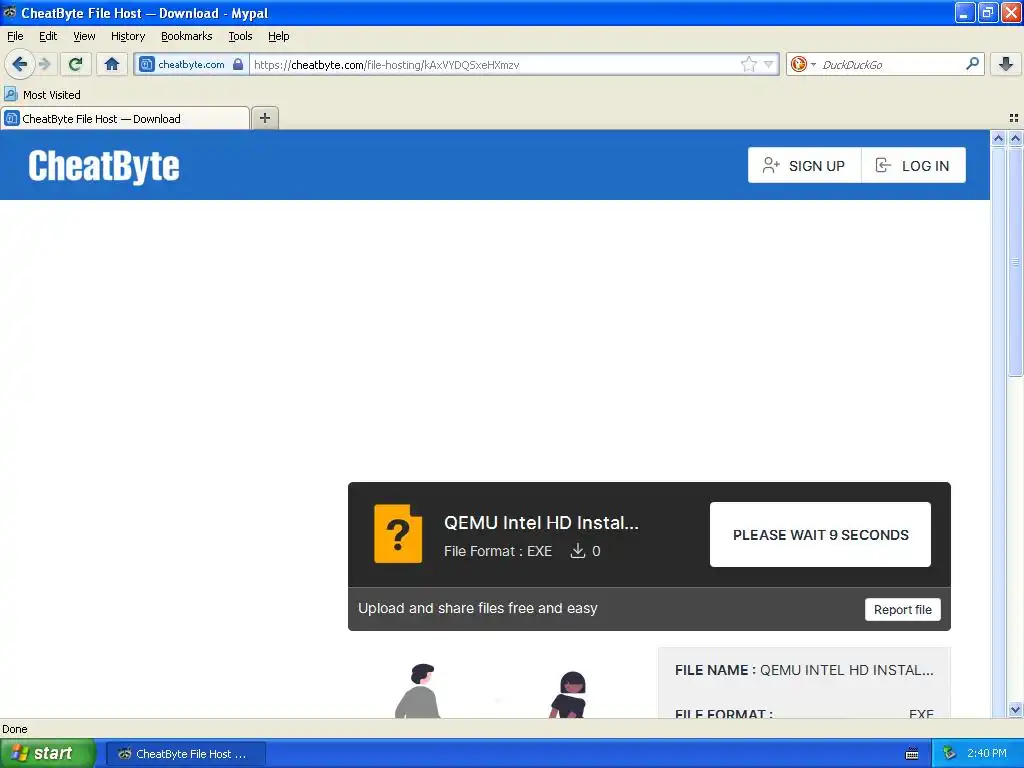
Task: Click the cheatbyte.com site identity icon
Action: pos(147,64)
